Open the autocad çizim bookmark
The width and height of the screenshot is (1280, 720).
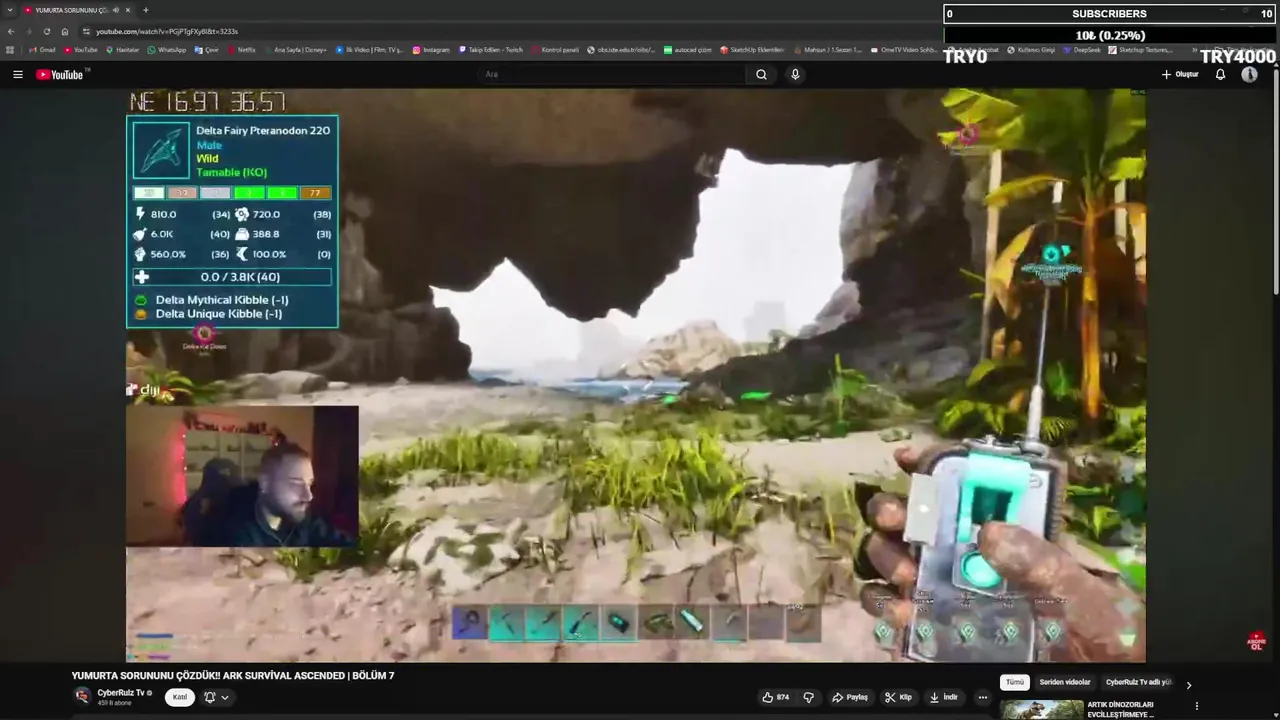(x=688, y=49)
